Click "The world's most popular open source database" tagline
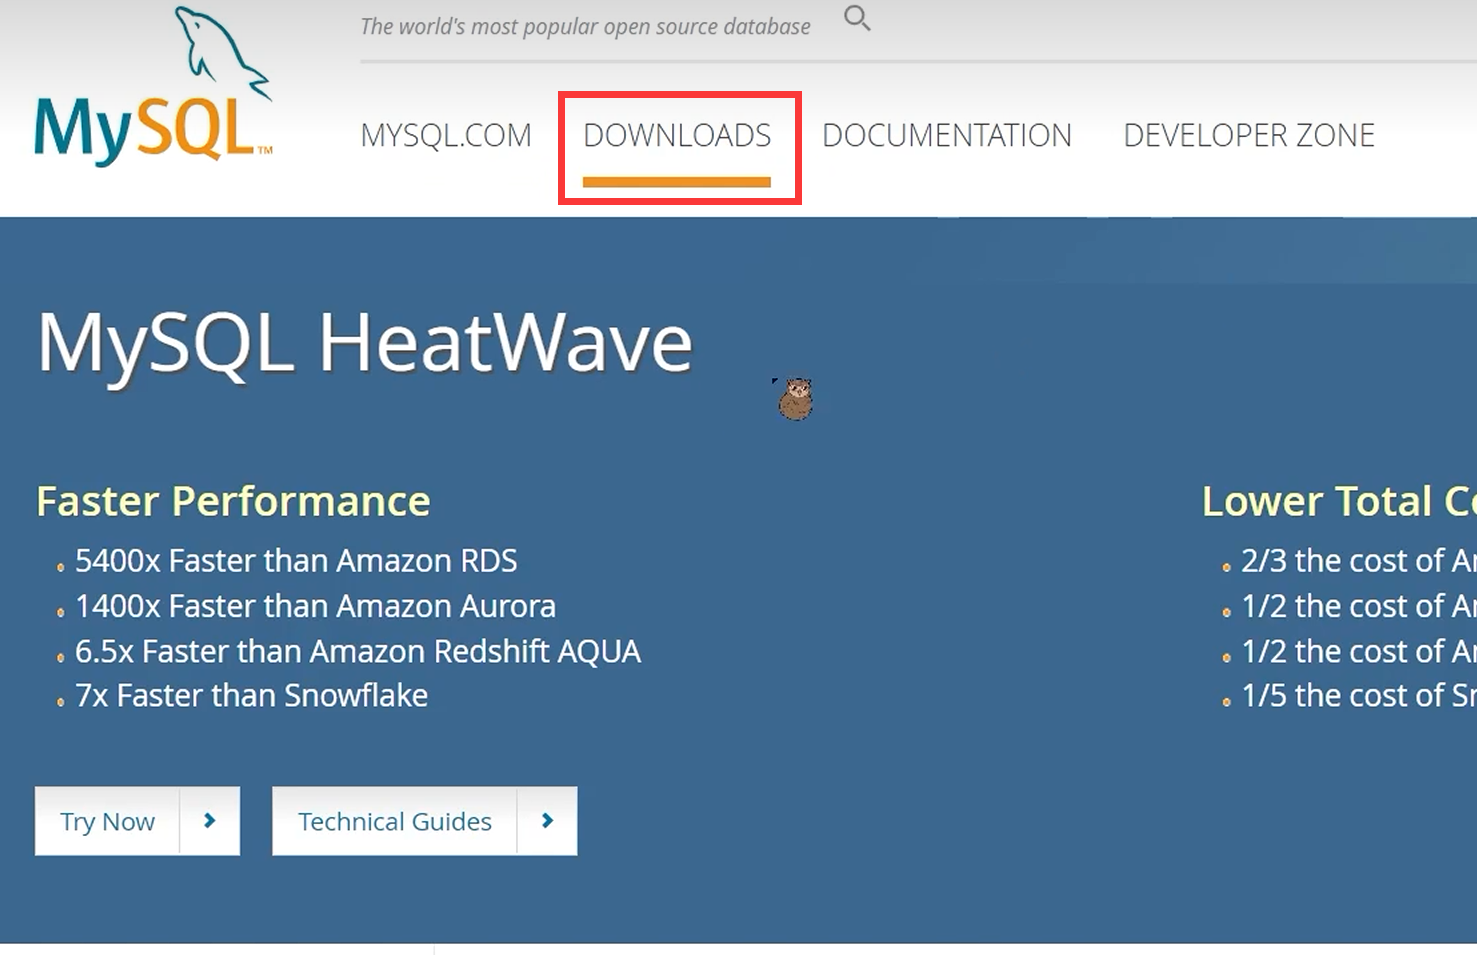 coord(585,27)
